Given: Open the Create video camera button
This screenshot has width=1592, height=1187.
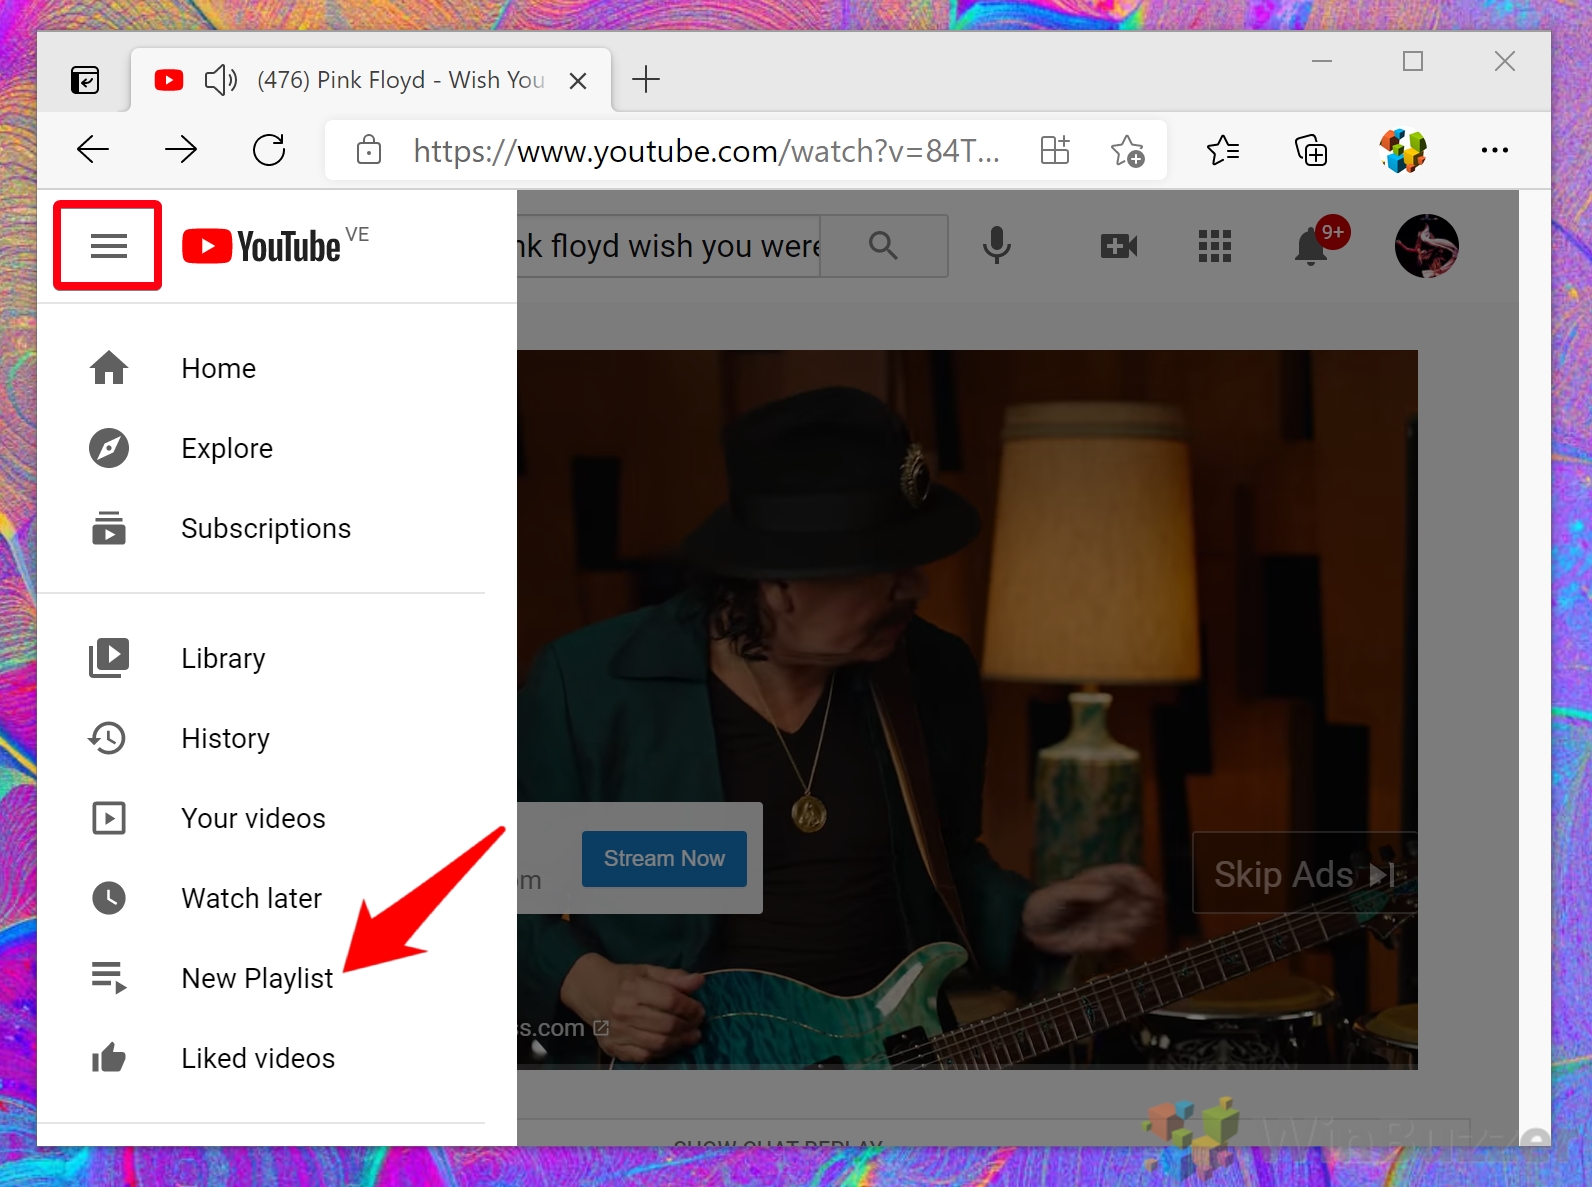Looking at the screenshot, I should click(x=1119, y=246).
